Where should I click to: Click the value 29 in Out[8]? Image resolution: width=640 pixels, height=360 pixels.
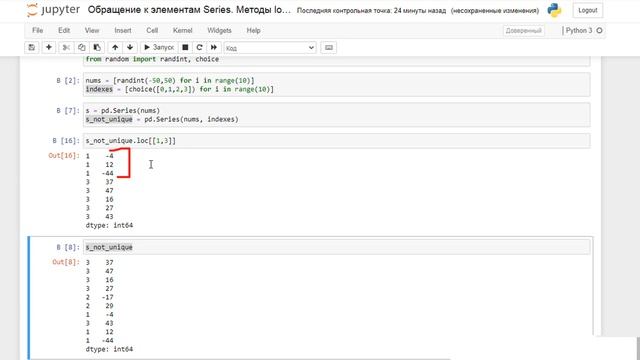pos(109,306)
